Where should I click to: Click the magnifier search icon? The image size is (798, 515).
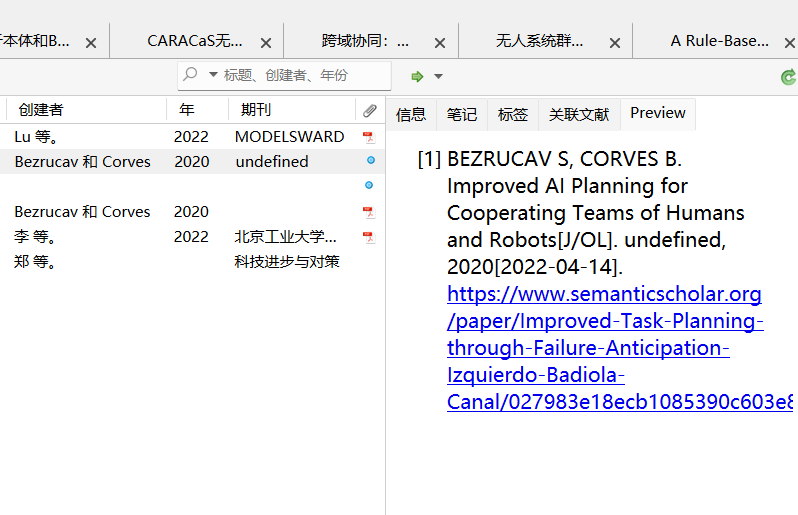[190, 75]
